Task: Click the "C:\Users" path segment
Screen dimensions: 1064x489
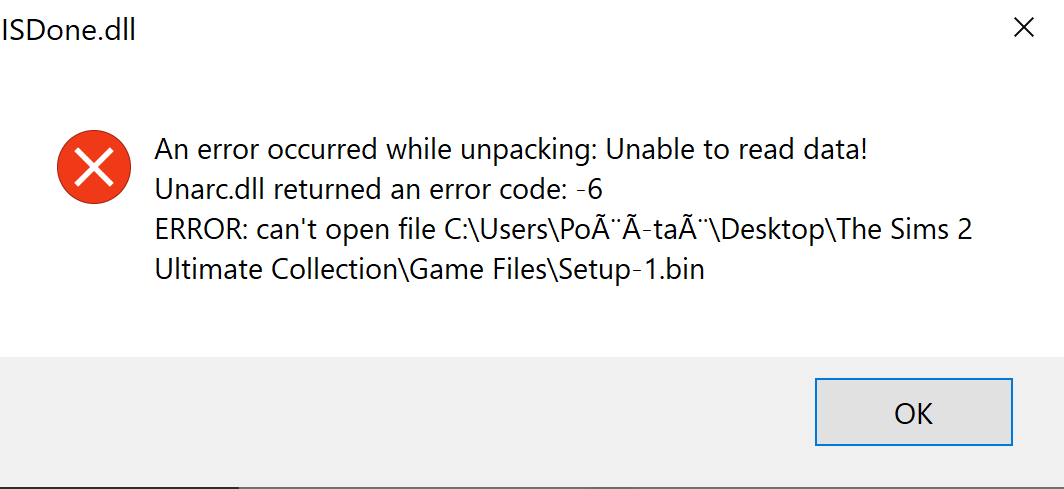Action: click(x=495, y=230)
